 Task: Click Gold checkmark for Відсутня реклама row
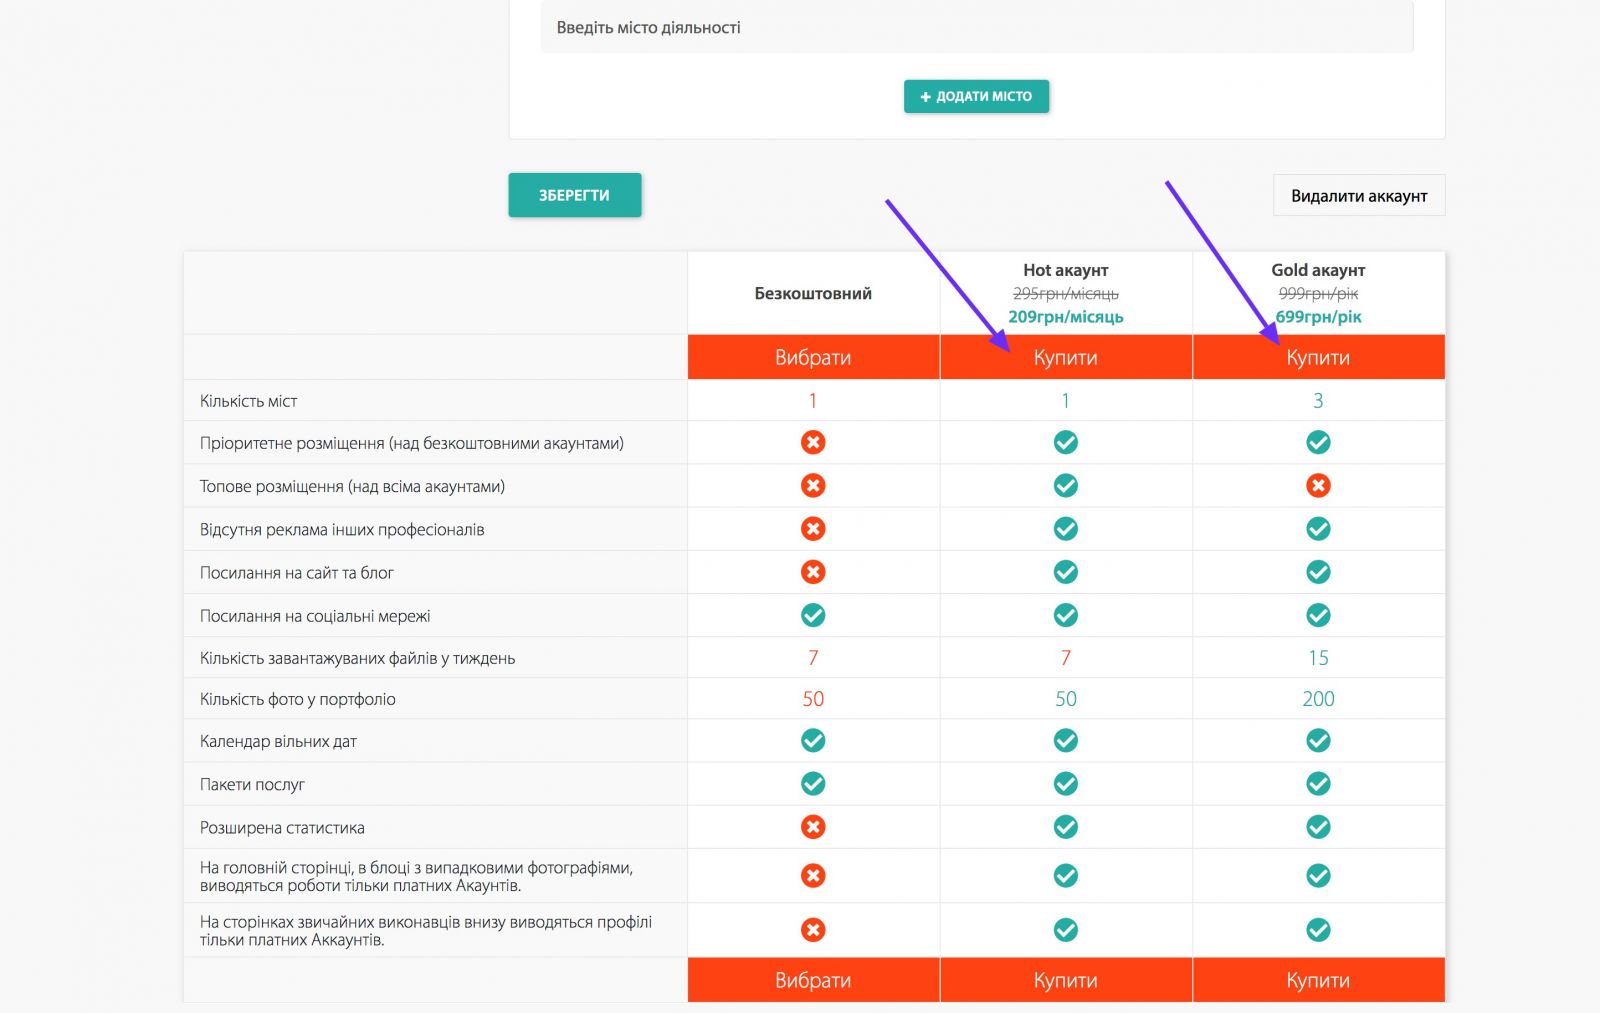tap(1318, 529)
